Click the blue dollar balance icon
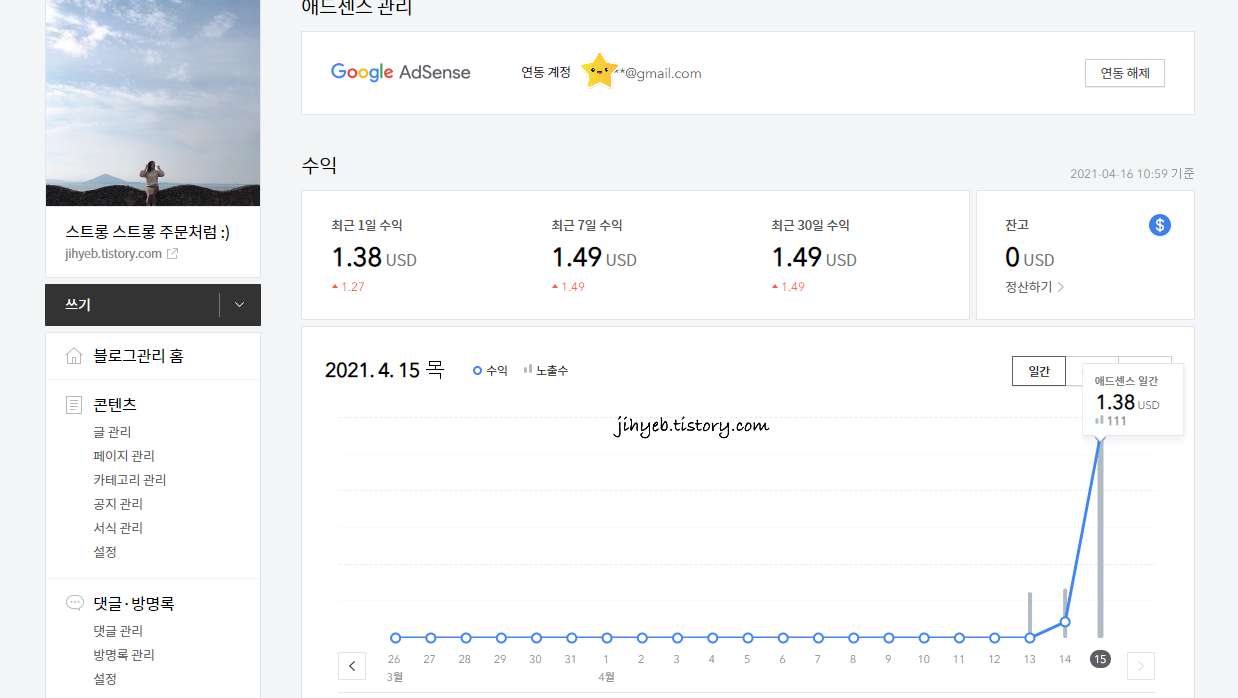 [x=1159, y=225]
